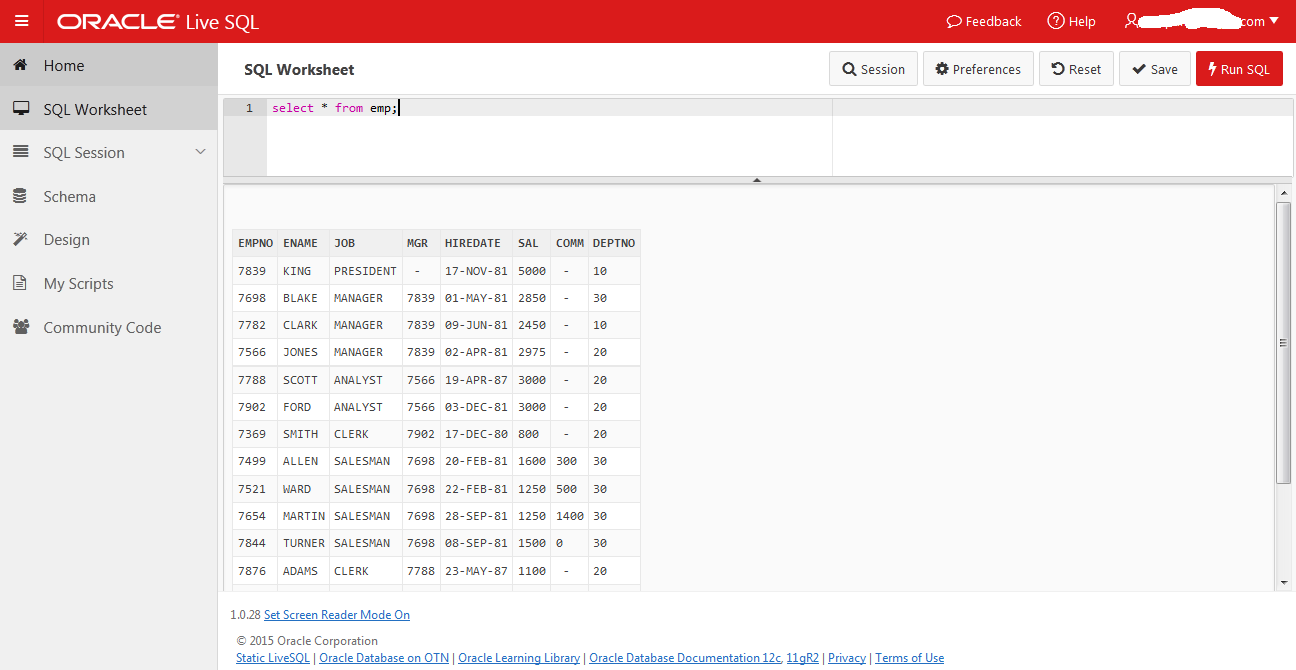Click the 2975 salary cell for JONES
The height and width of the screenshot is (670, 1296).
pyautogui.click(x=531, y=352)
